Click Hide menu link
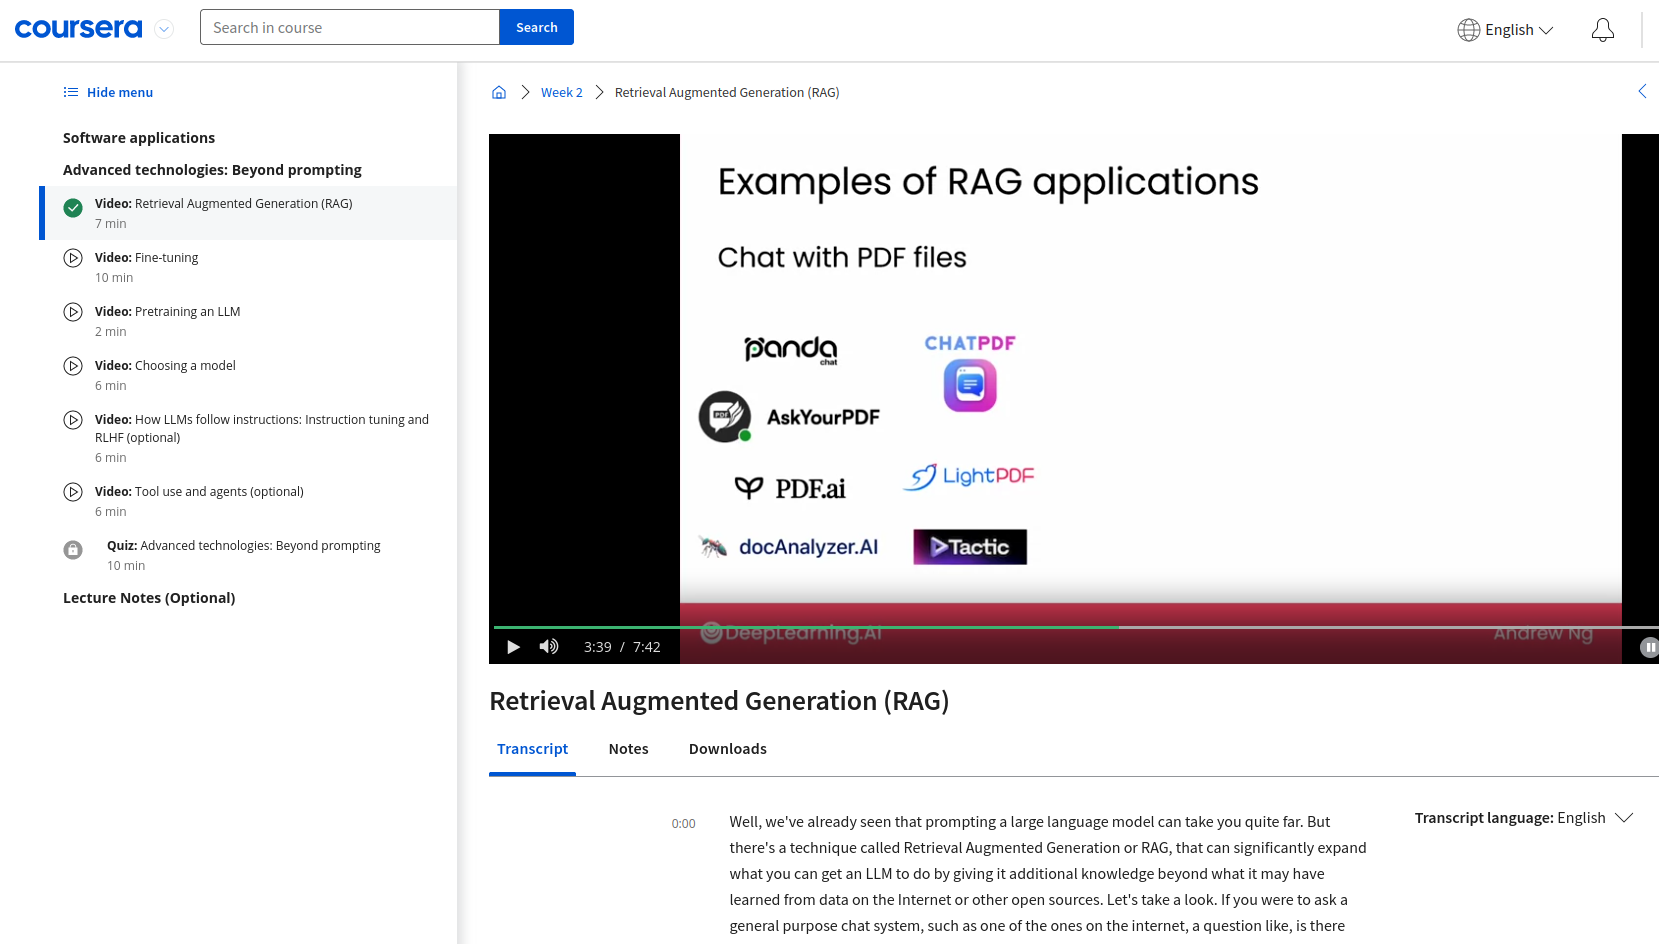 (x=120, y=92)
